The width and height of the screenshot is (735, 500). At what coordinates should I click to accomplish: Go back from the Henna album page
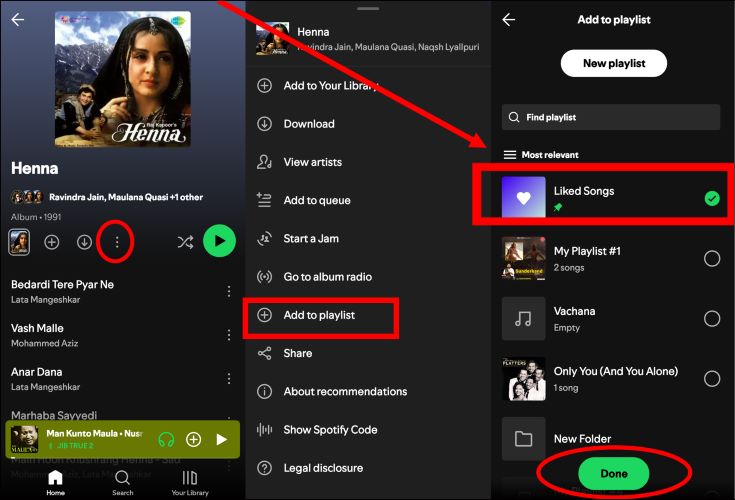pos(18,19)
